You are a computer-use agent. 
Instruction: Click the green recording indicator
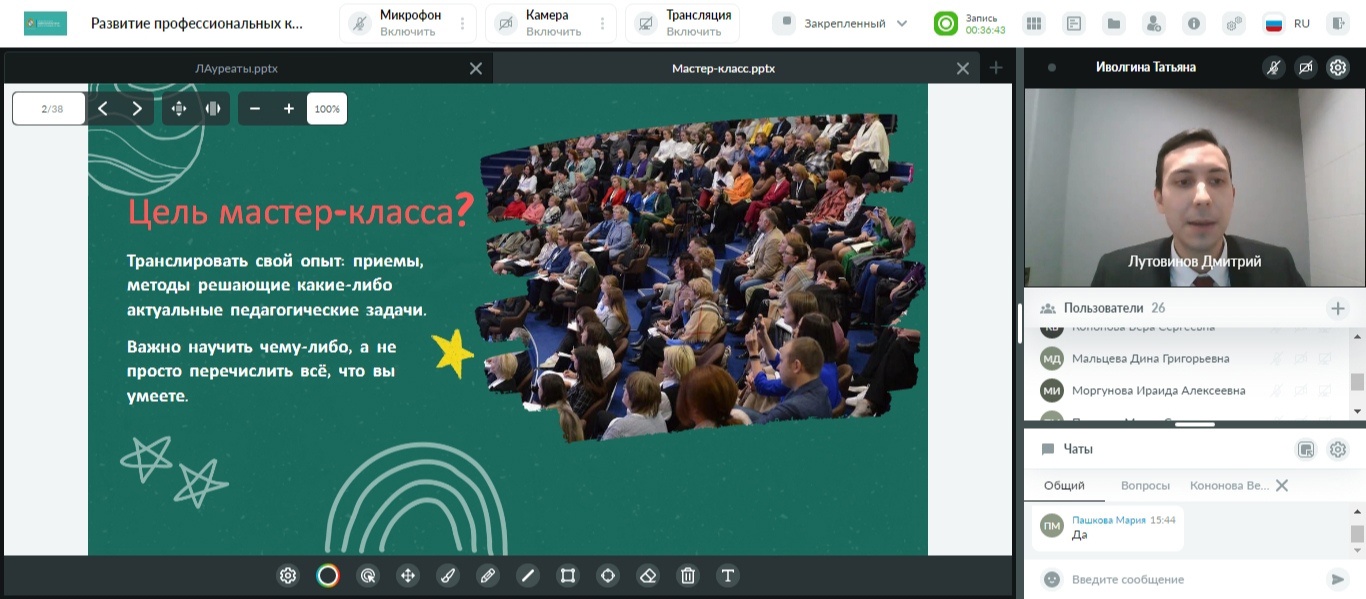click(946, 23)
